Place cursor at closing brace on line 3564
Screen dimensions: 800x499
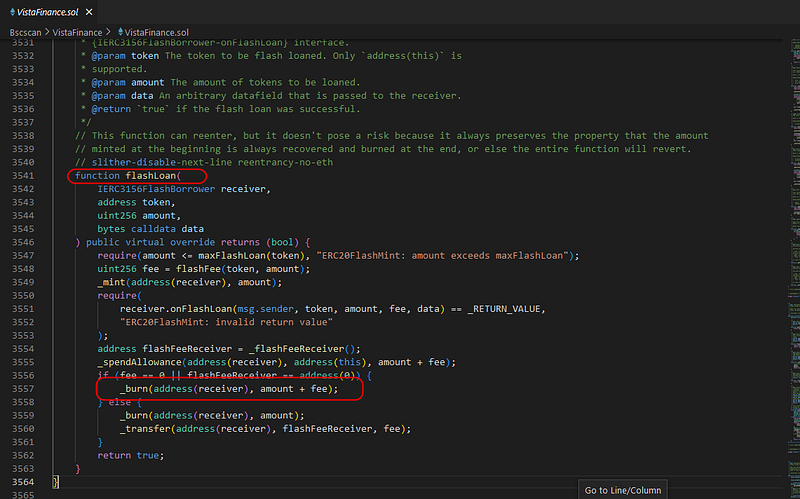[x=56, y=481]
